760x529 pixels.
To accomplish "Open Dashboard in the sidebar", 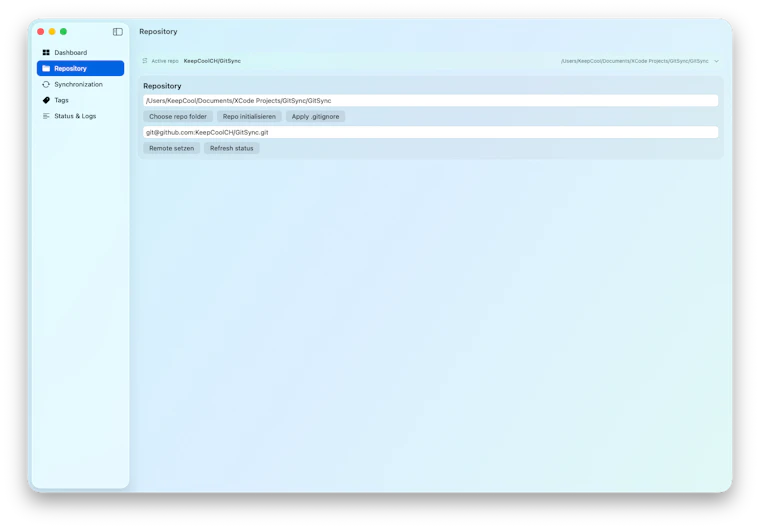I will (x=80, y=52).
